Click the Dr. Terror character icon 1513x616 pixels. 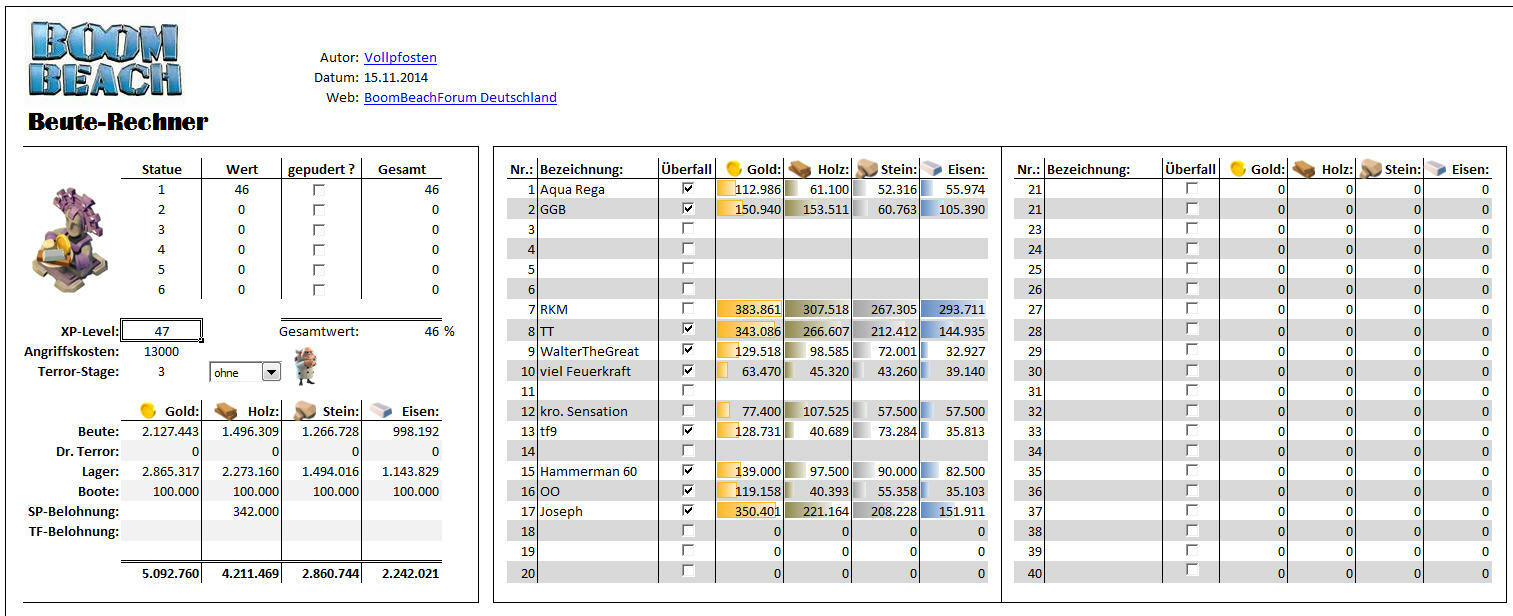pyautogui.click(x=305, y=367)
